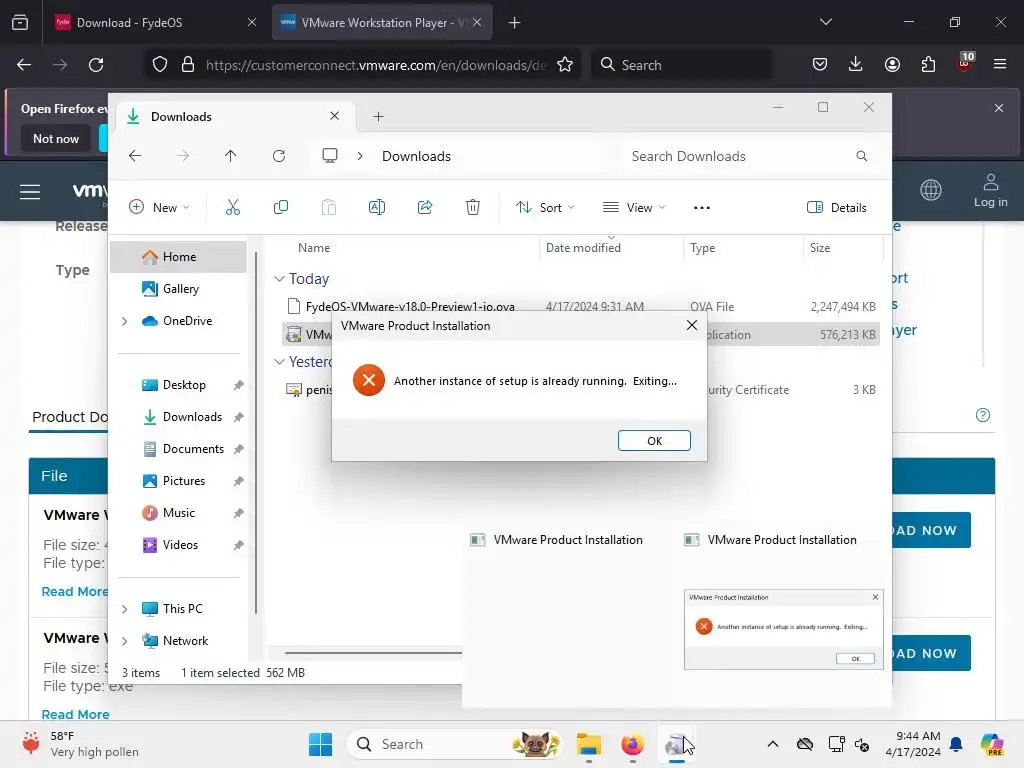Add a new File Explorer tab
The image size is (1024, 768).
point(378,117)
